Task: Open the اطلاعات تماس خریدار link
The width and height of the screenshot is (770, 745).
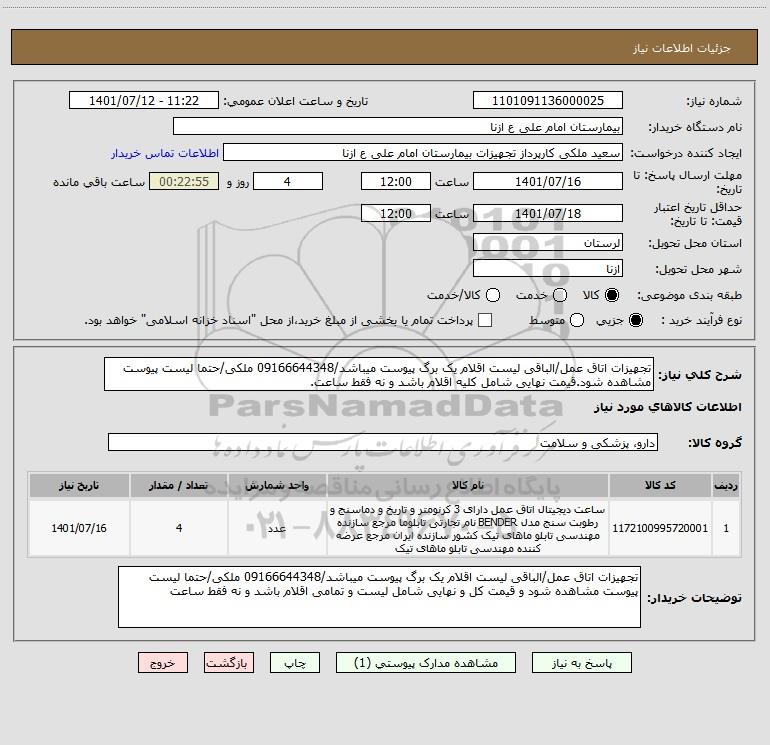Action: click(x=165, y=153)
